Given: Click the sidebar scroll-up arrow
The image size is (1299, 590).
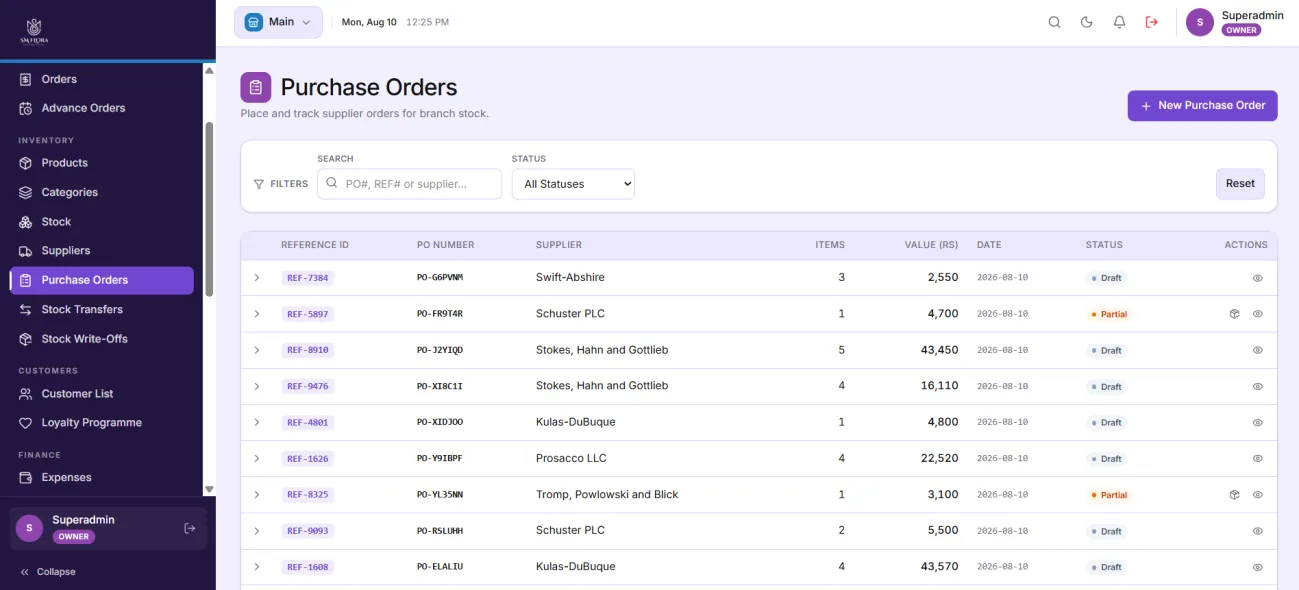Looking at the screenshot, I should 209,71.
